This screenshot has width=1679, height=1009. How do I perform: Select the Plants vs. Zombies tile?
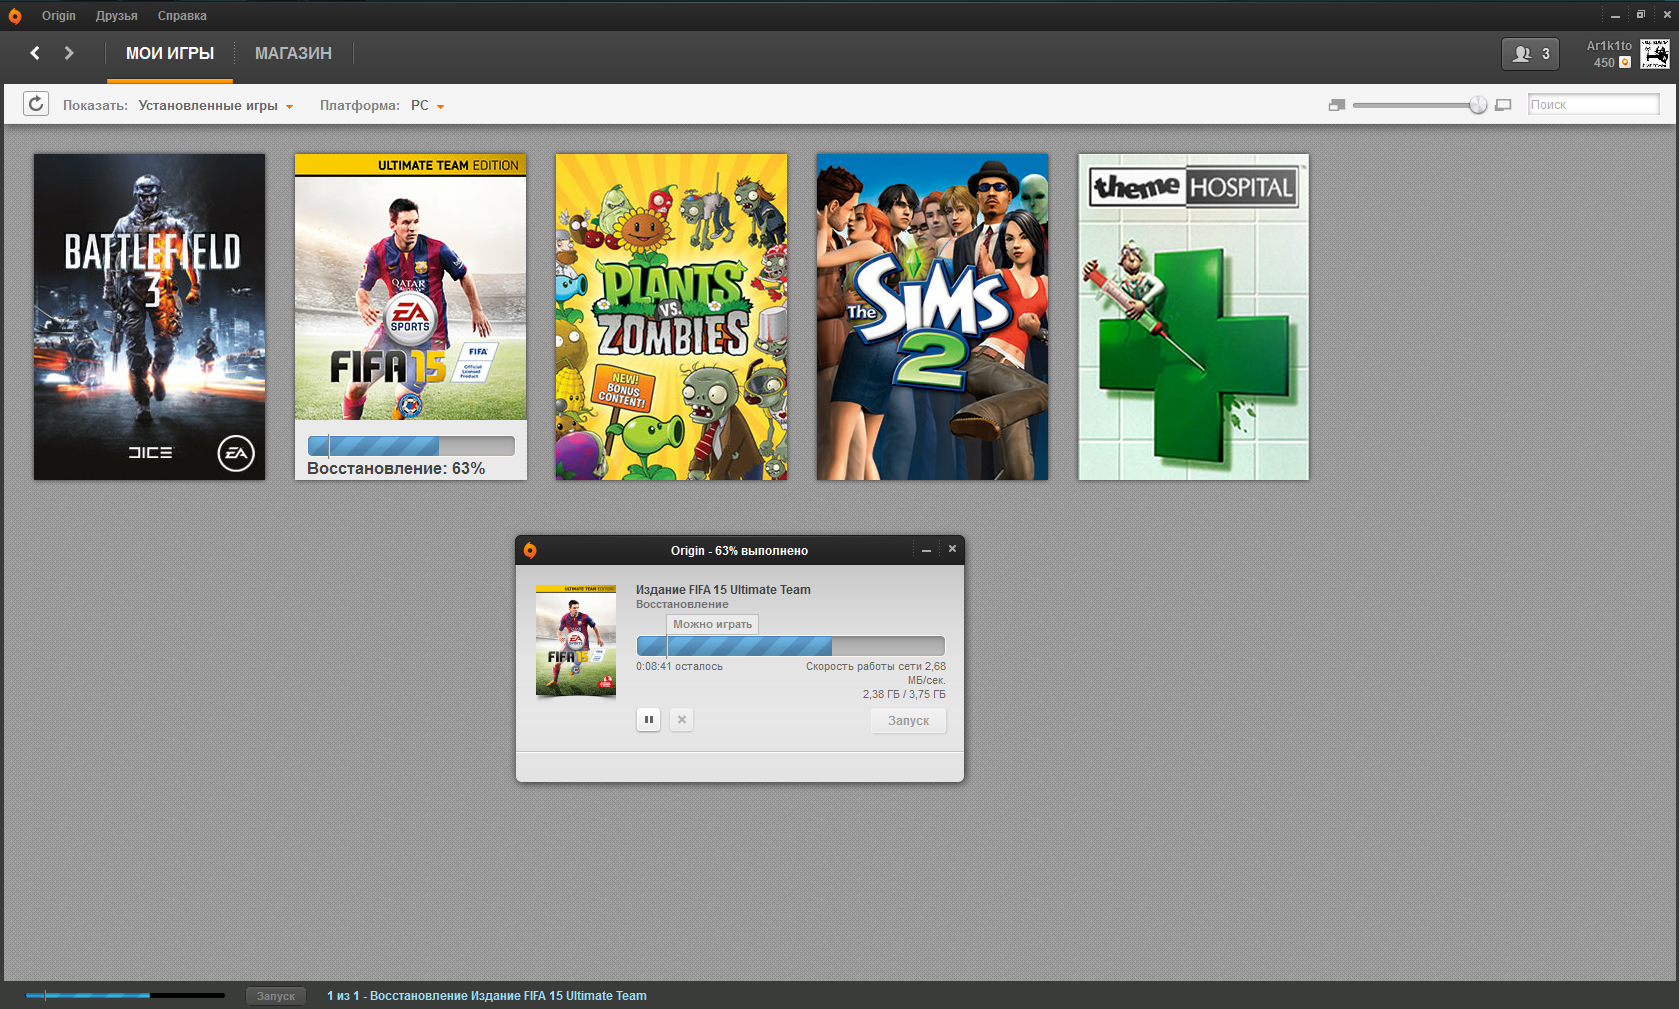[672, 317]
